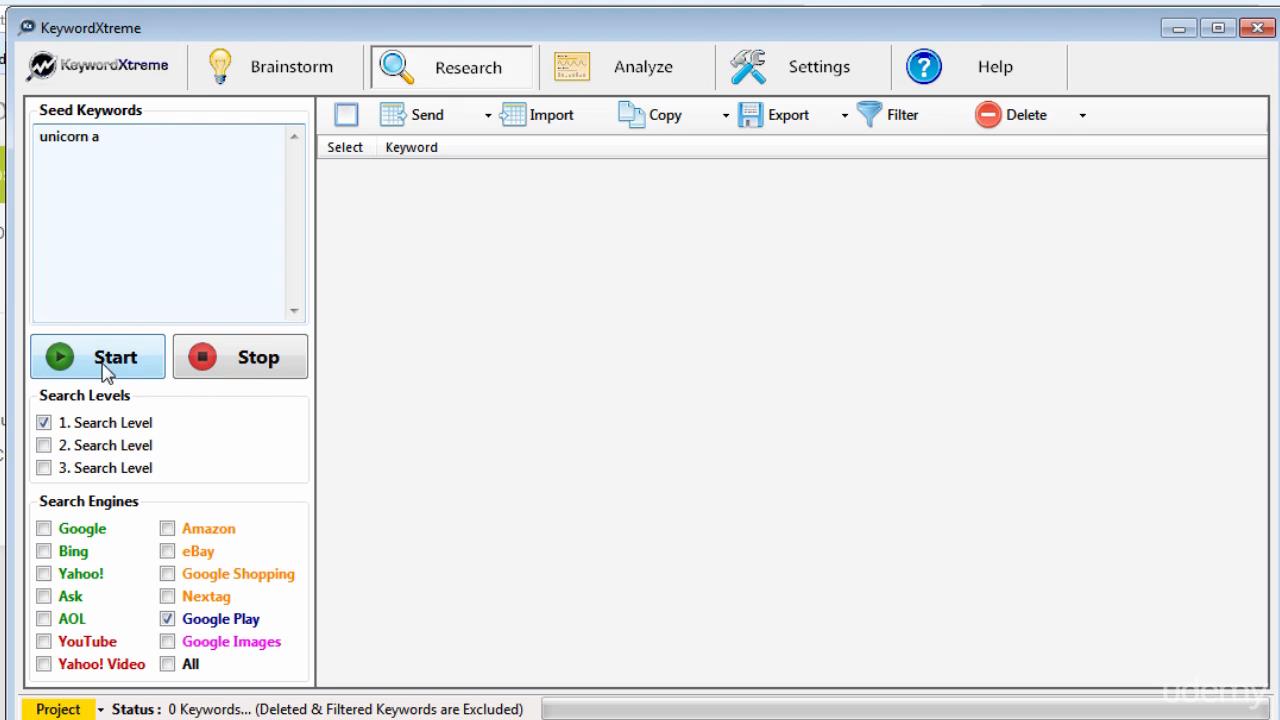Click the Analyze chart icon

coord(572,67)
